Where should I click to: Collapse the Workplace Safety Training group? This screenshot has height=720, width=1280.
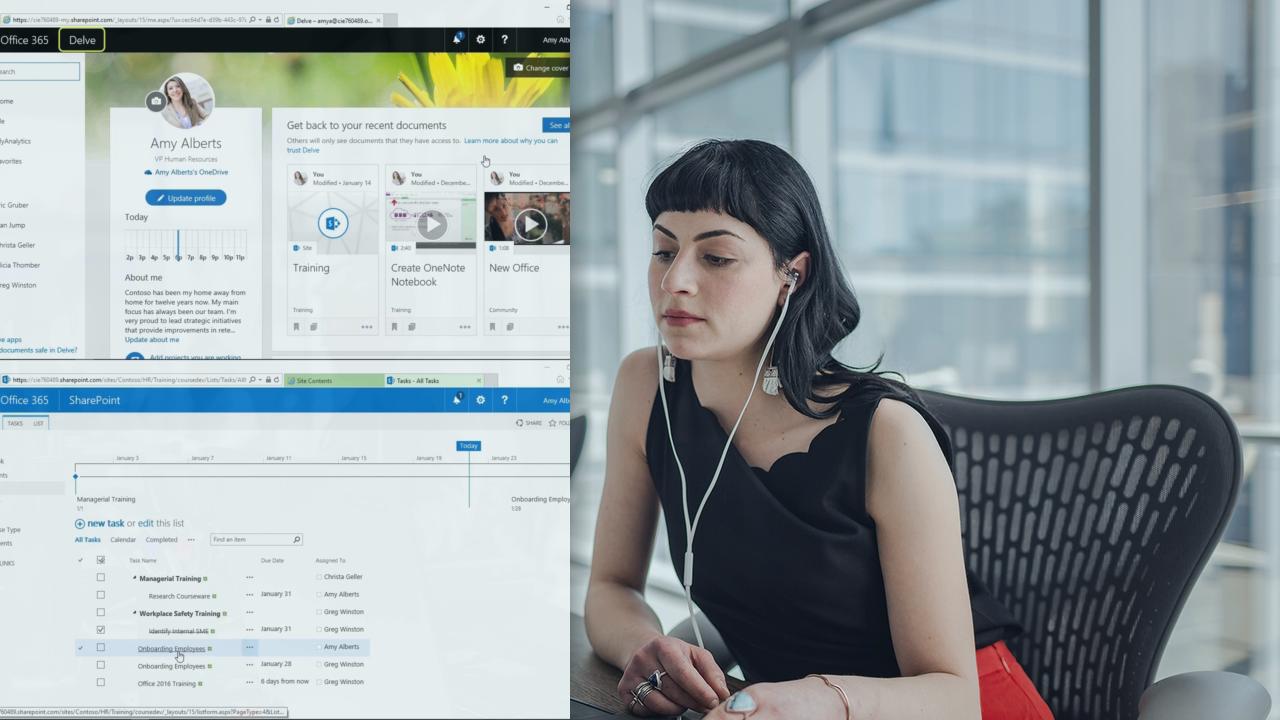coord(135,613)
